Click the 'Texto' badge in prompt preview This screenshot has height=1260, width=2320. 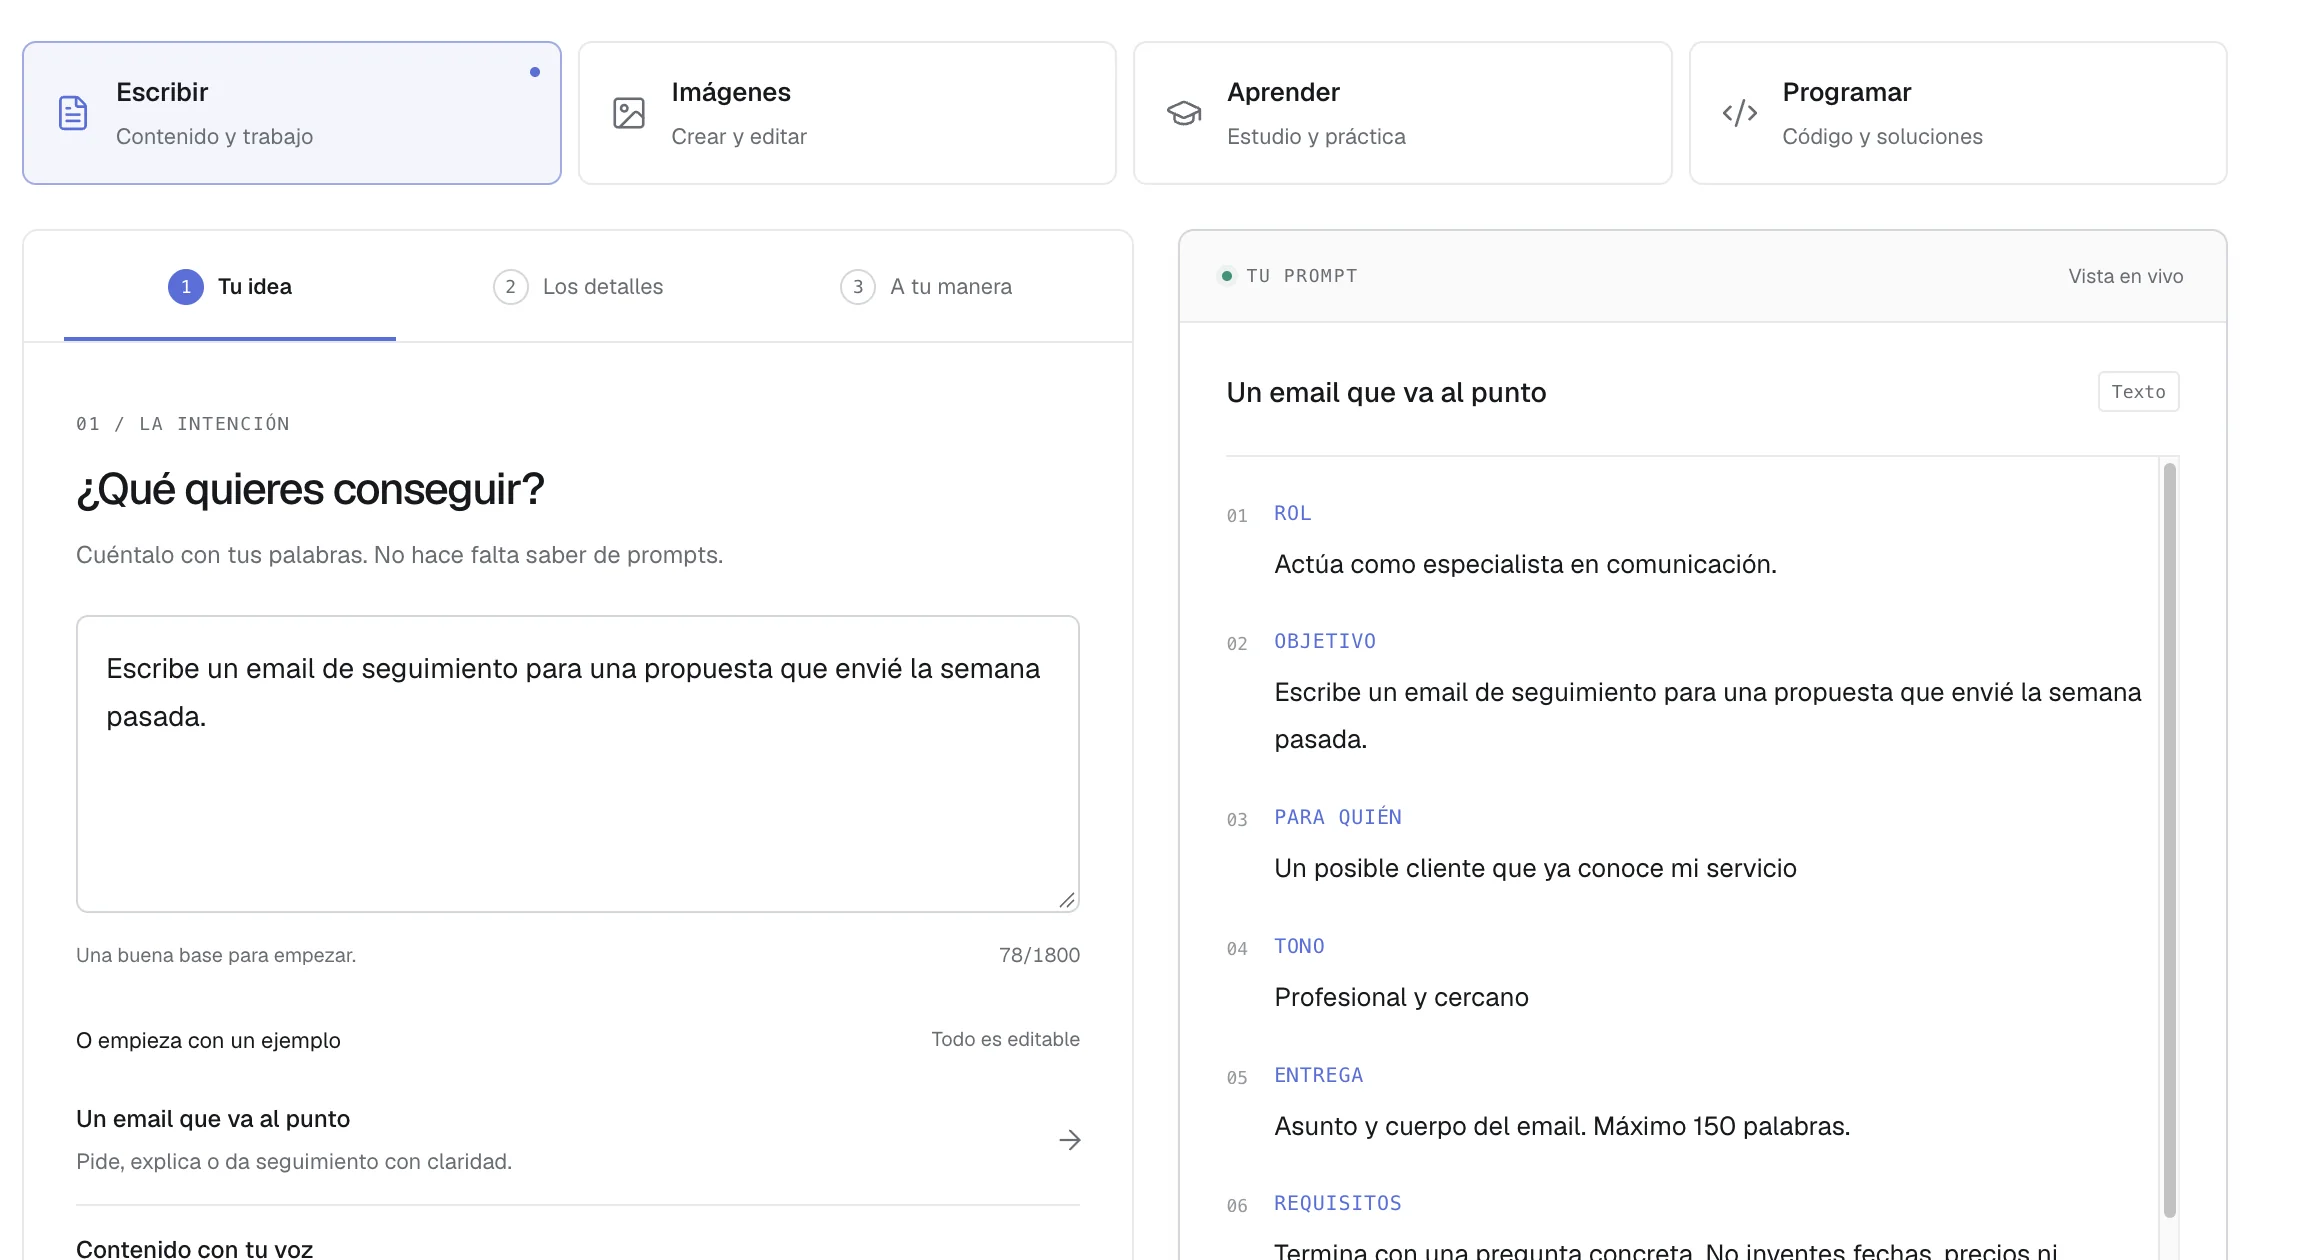[2138, 392]
